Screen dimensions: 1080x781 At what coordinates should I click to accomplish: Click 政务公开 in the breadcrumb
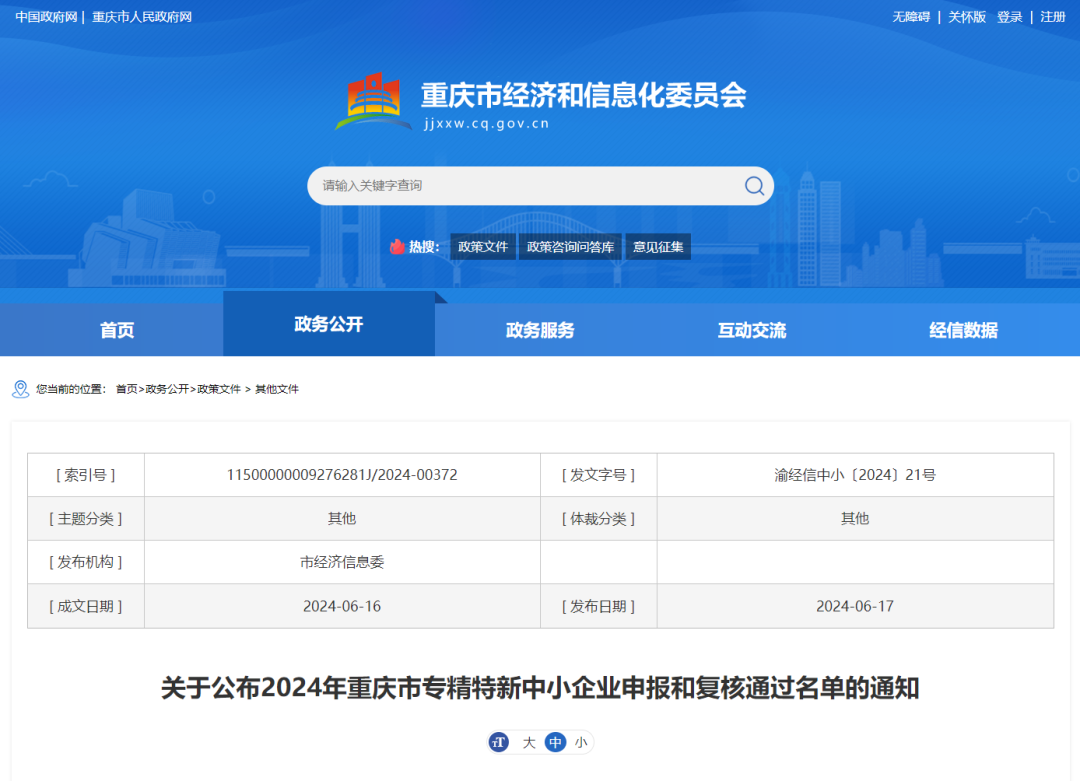(167, 389)
